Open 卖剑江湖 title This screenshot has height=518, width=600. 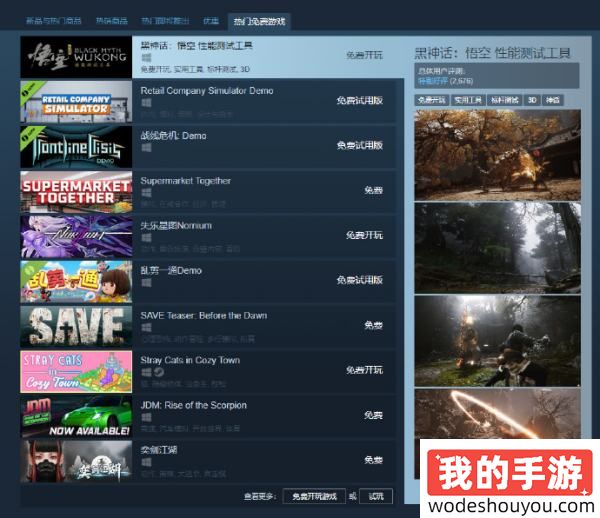point(159,450)
